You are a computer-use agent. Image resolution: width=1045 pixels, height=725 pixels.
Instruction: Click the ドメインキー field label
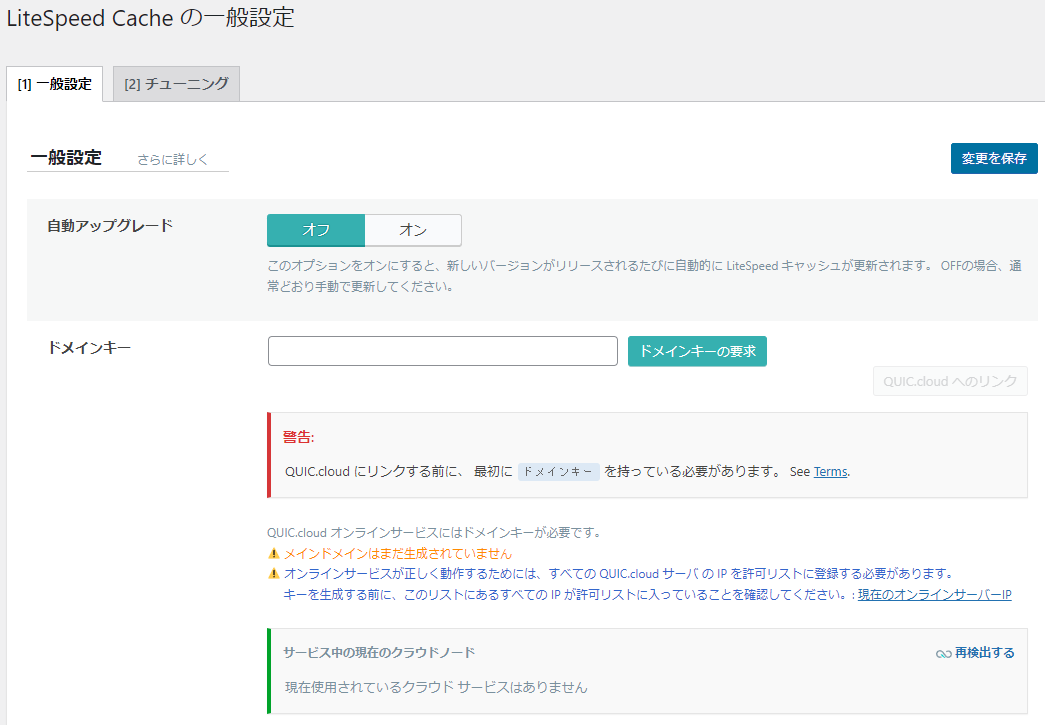89,348
